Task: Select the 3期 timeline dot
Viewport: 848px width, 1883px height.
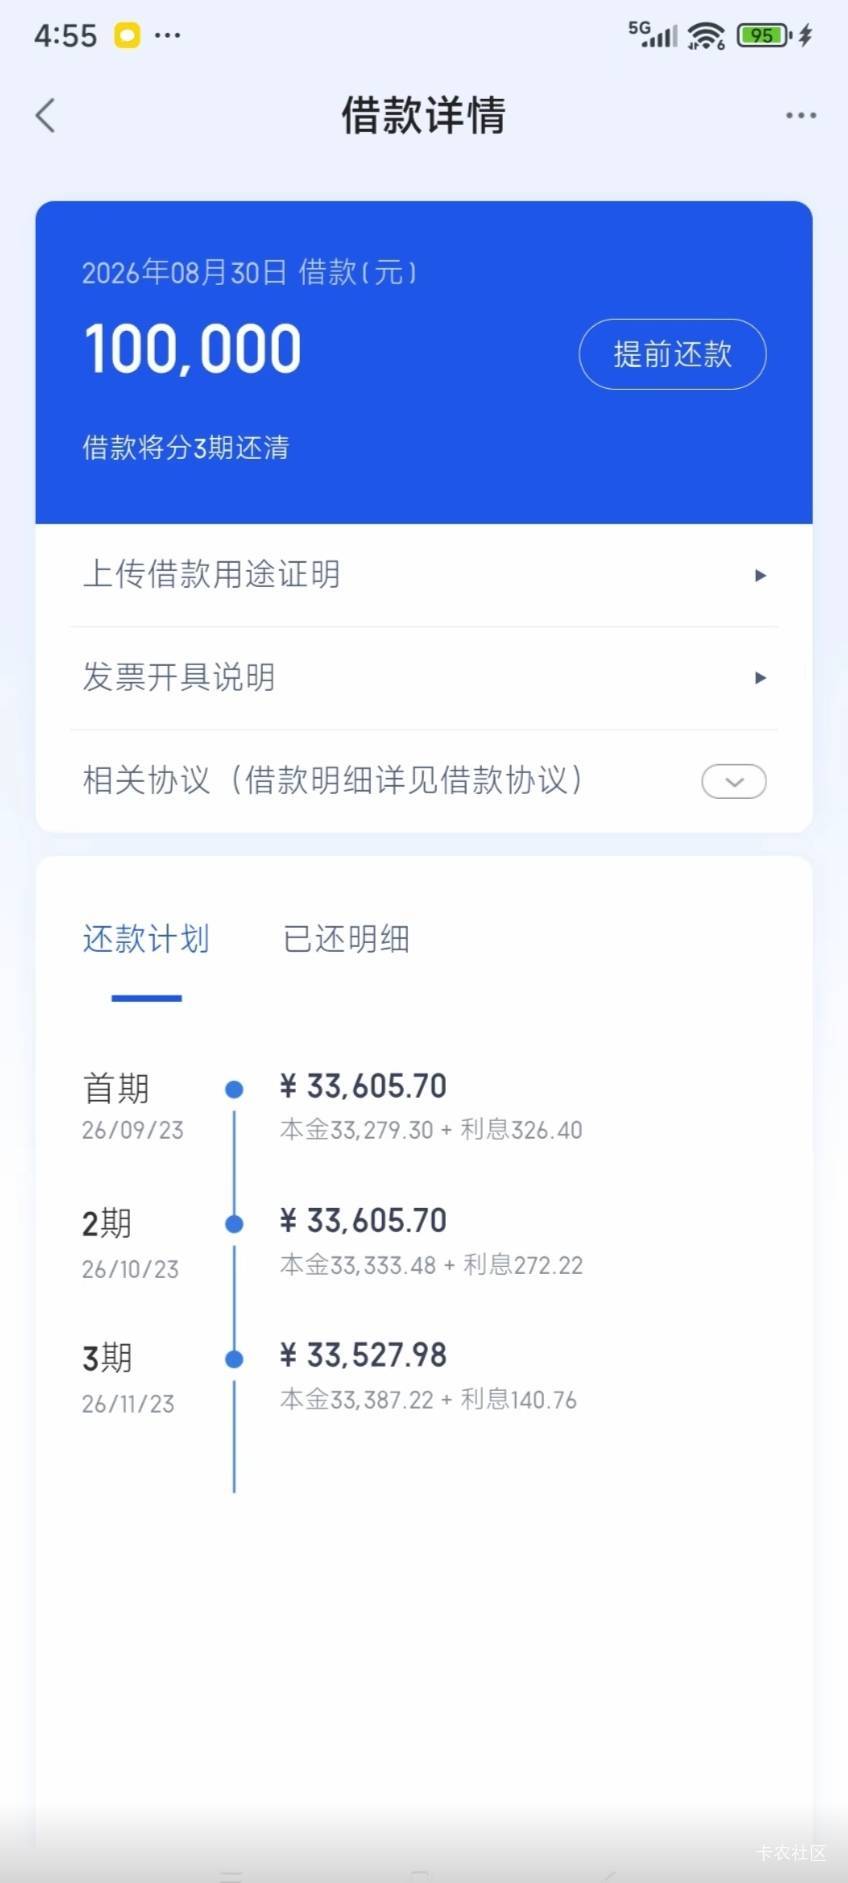Action: [234, 1359]
